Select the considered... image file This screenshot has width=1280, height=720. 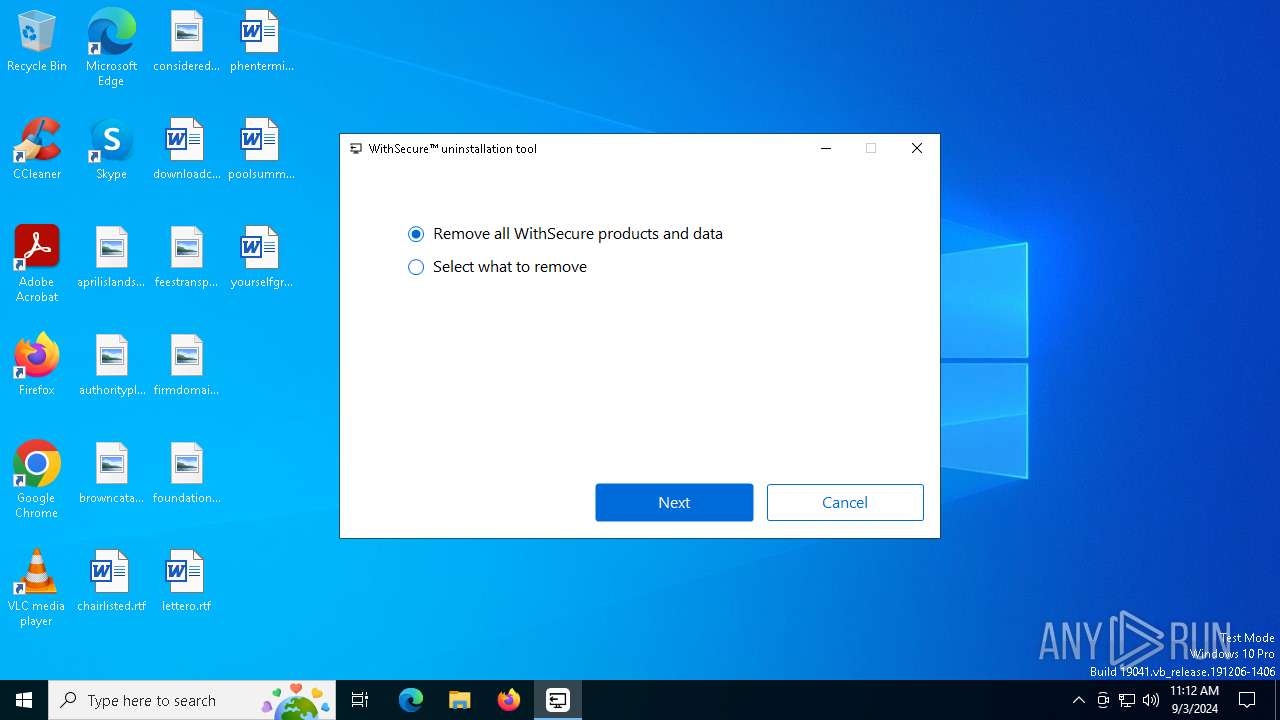[x=186, y=42]
